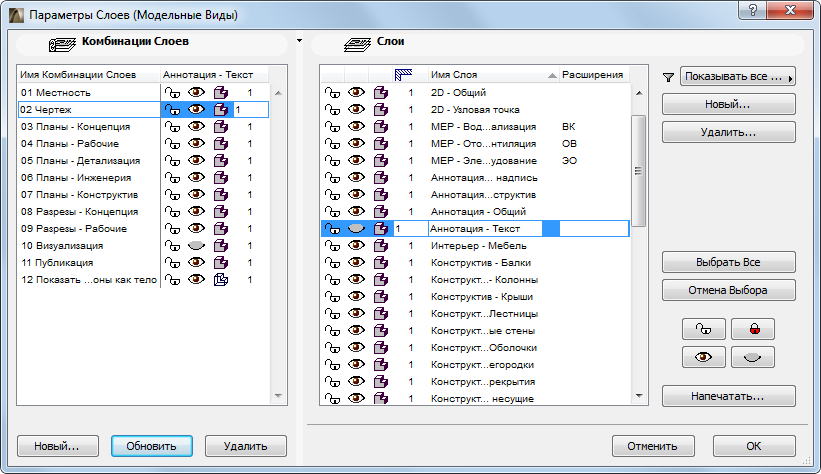This screenshot has height=474, width=821.
Task: Hide the 2D - Общий layer via eye
Action: pos(356,93)
